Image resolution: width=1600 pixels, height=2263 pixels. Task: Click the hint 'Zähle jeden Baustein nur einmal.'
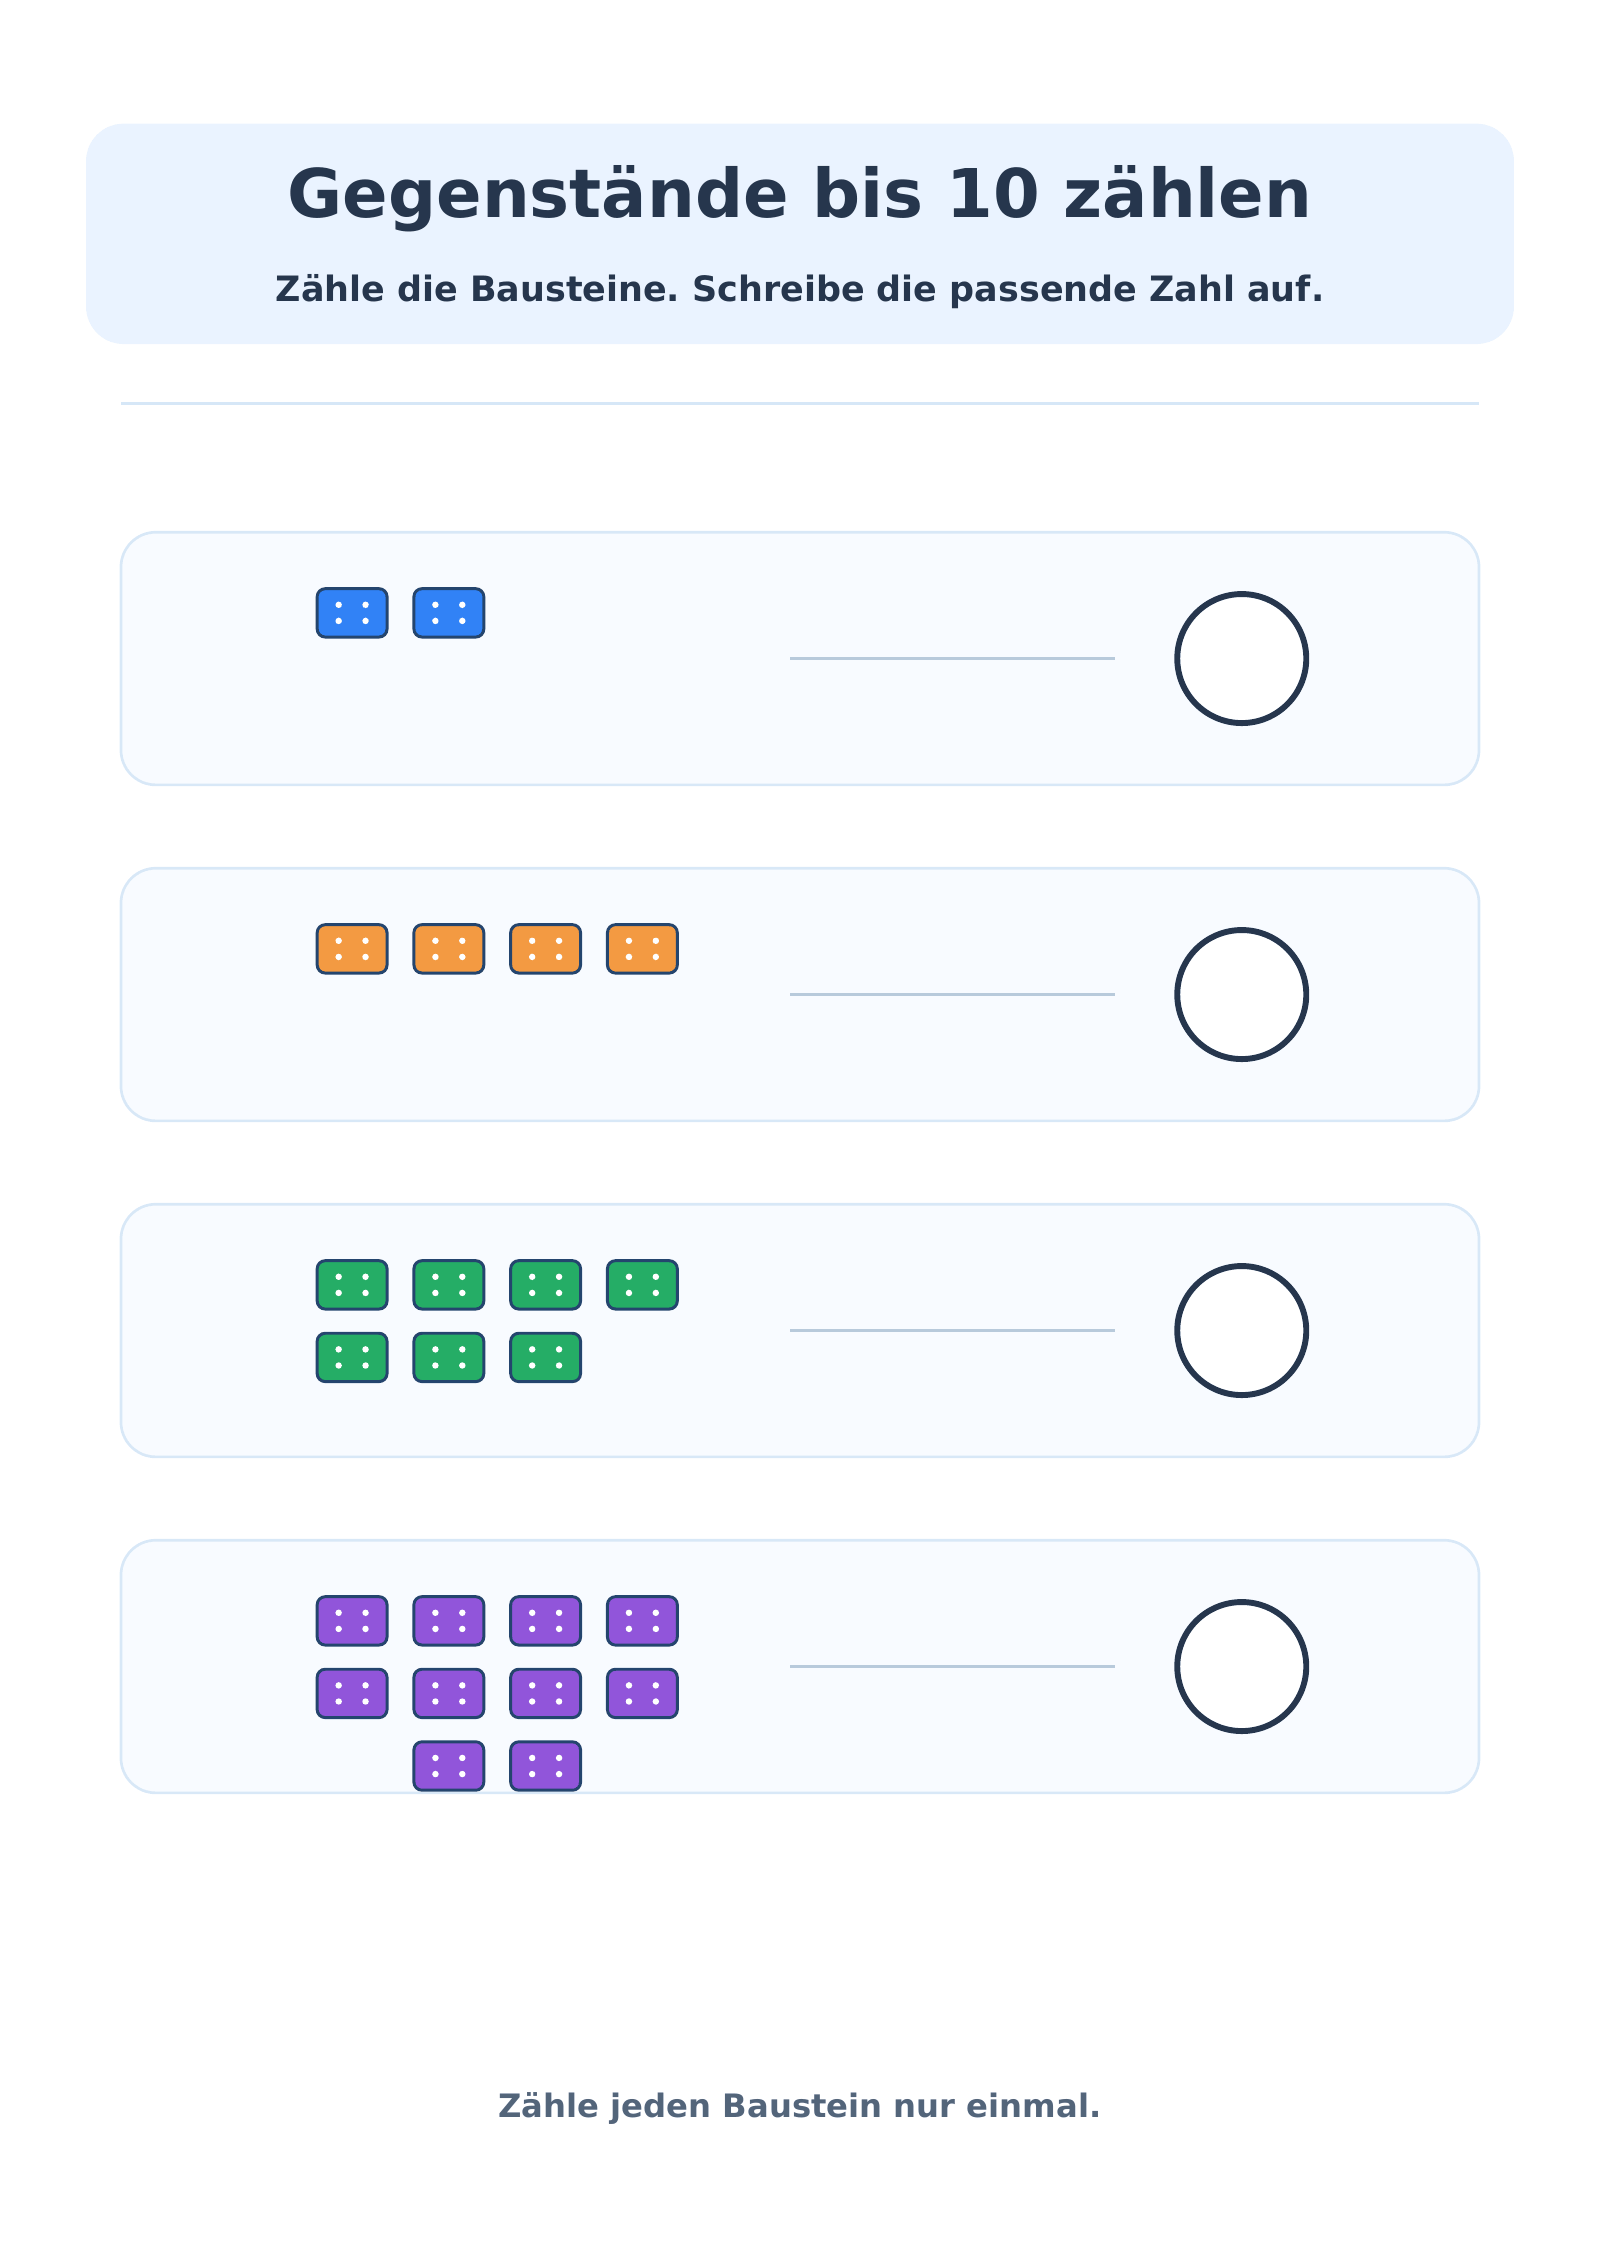[x=799, y=2105]
